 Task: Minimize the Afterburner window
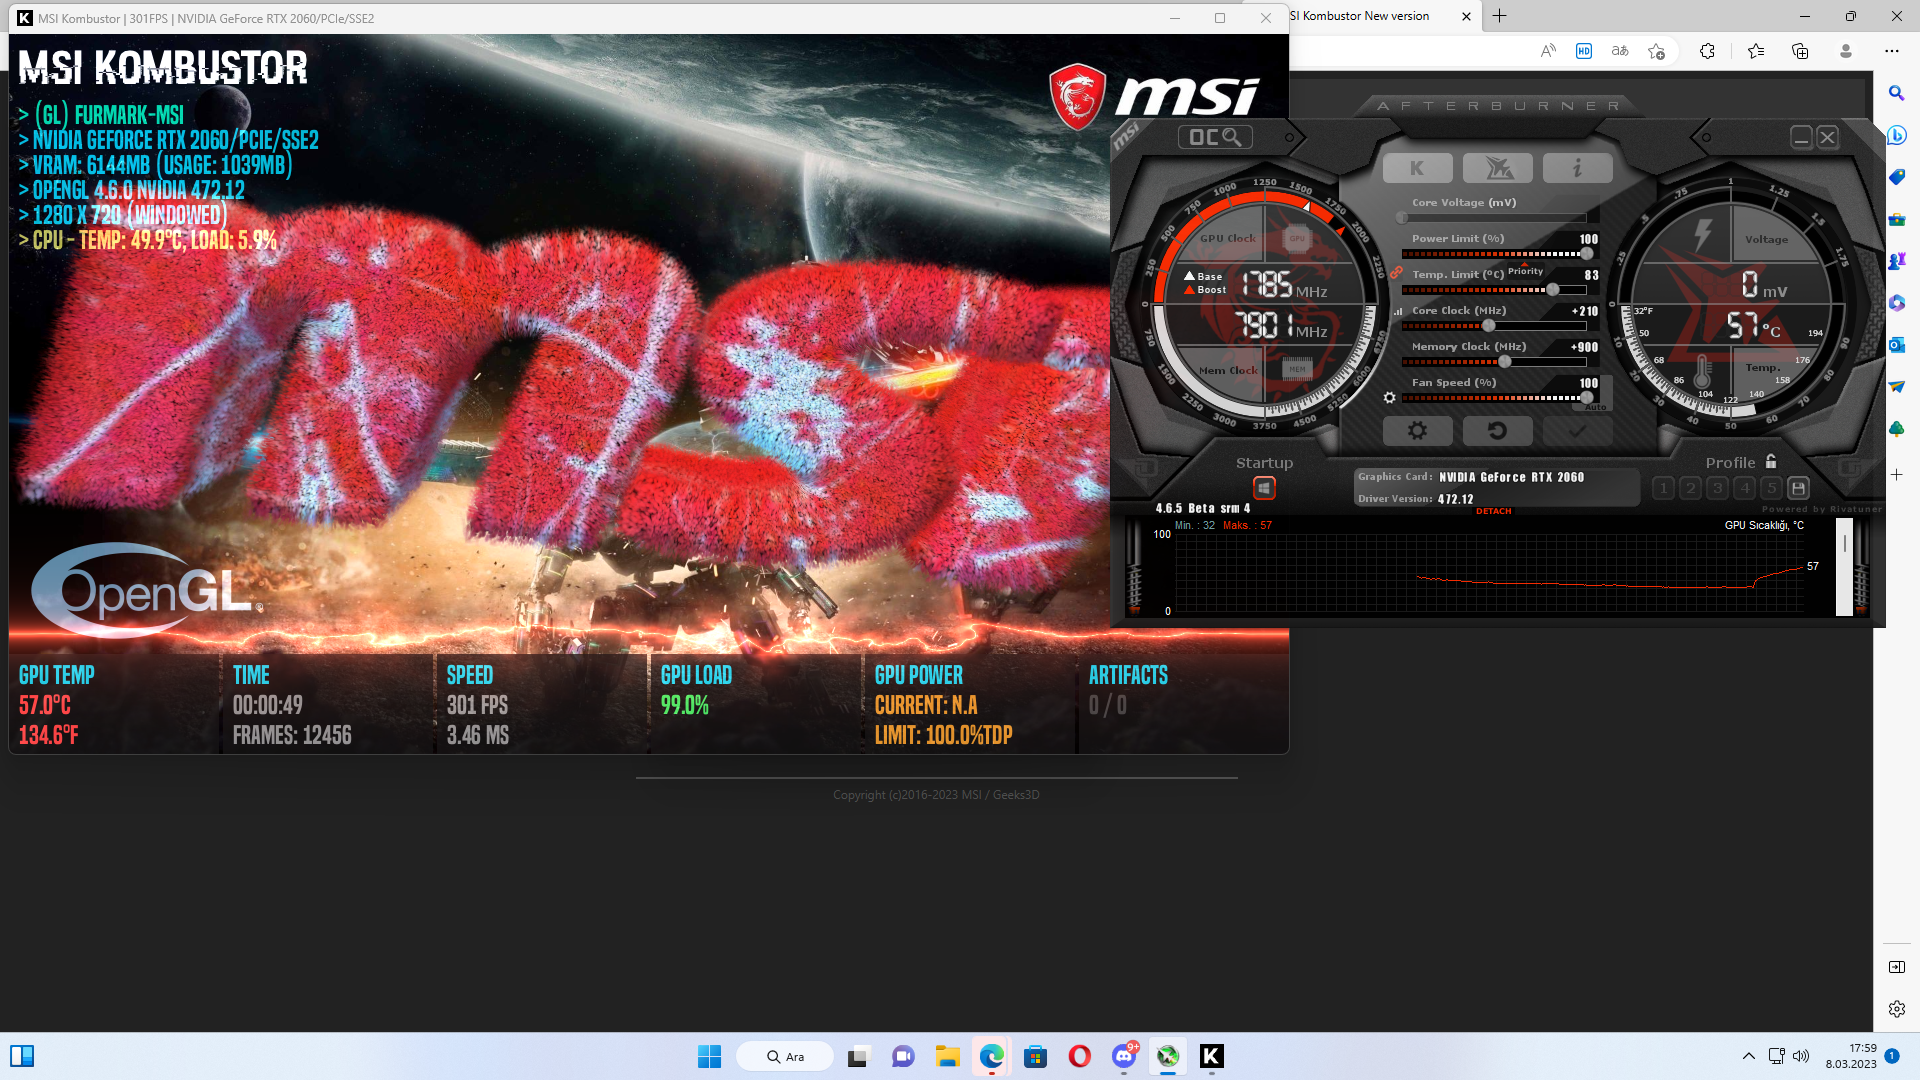tap(1801, 138)
